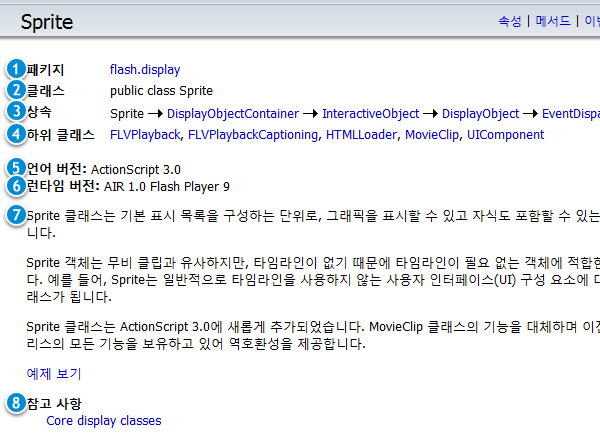Open the FLVPlayback subclass link
The image size is (600, 443).
click(x=145, y=135)
